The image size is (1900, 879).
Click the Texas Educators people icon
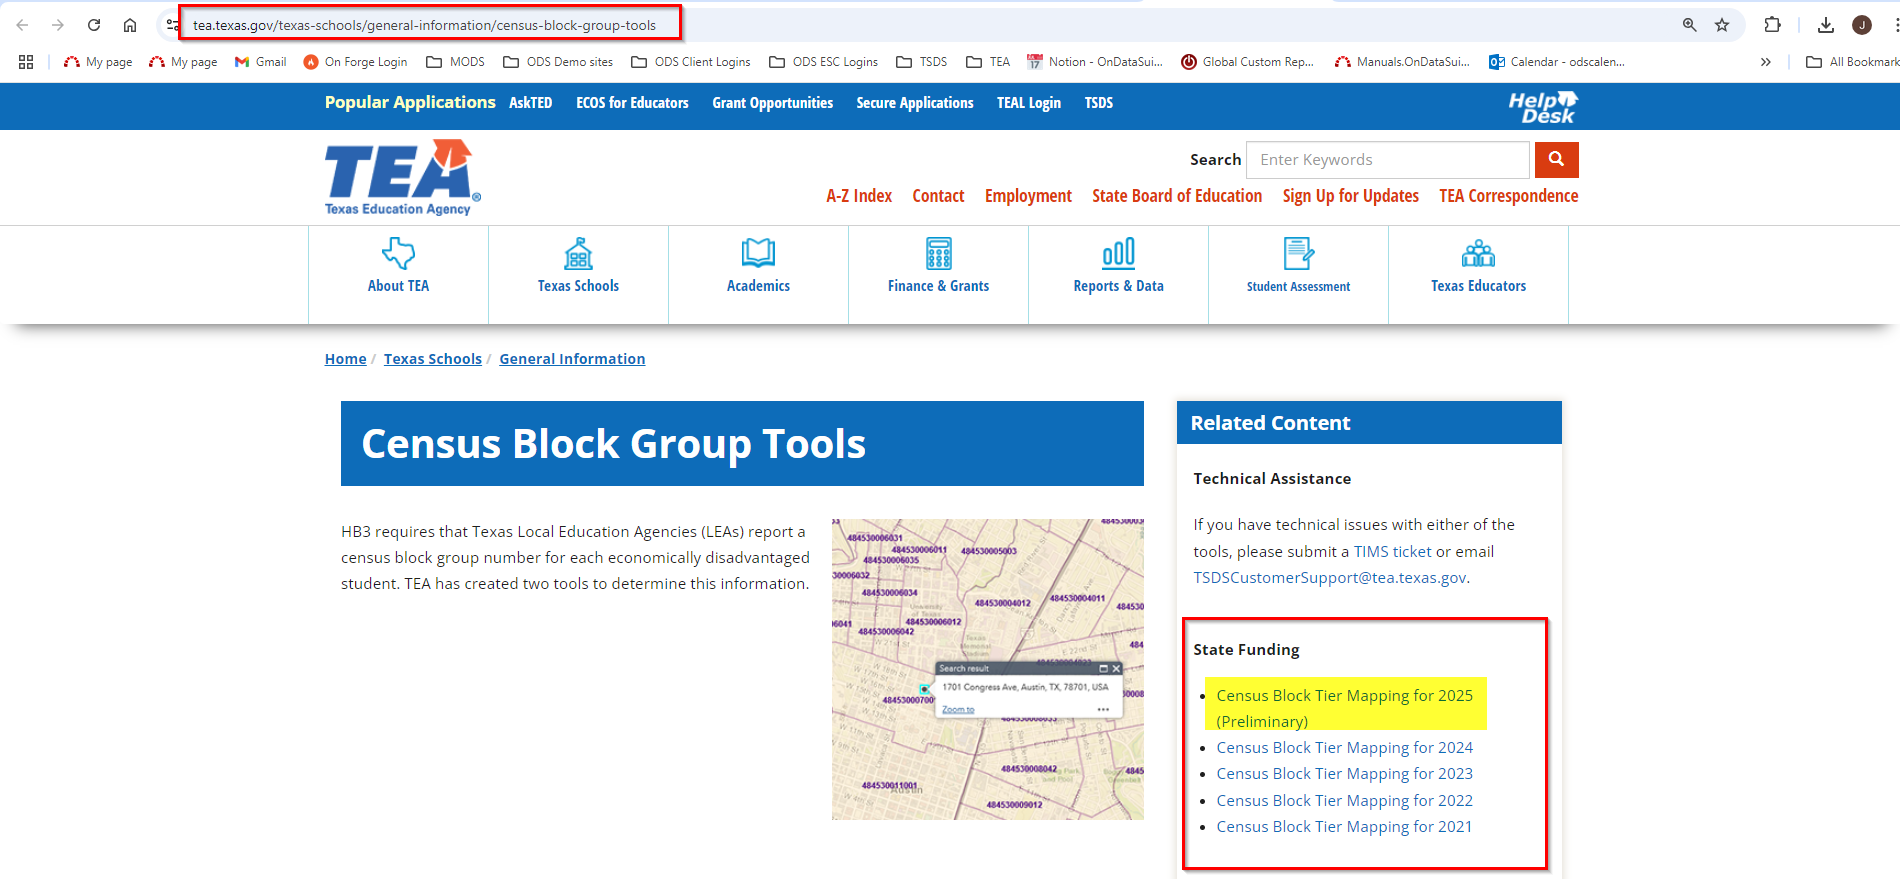pyautogui.click(x=1478, y=253)
